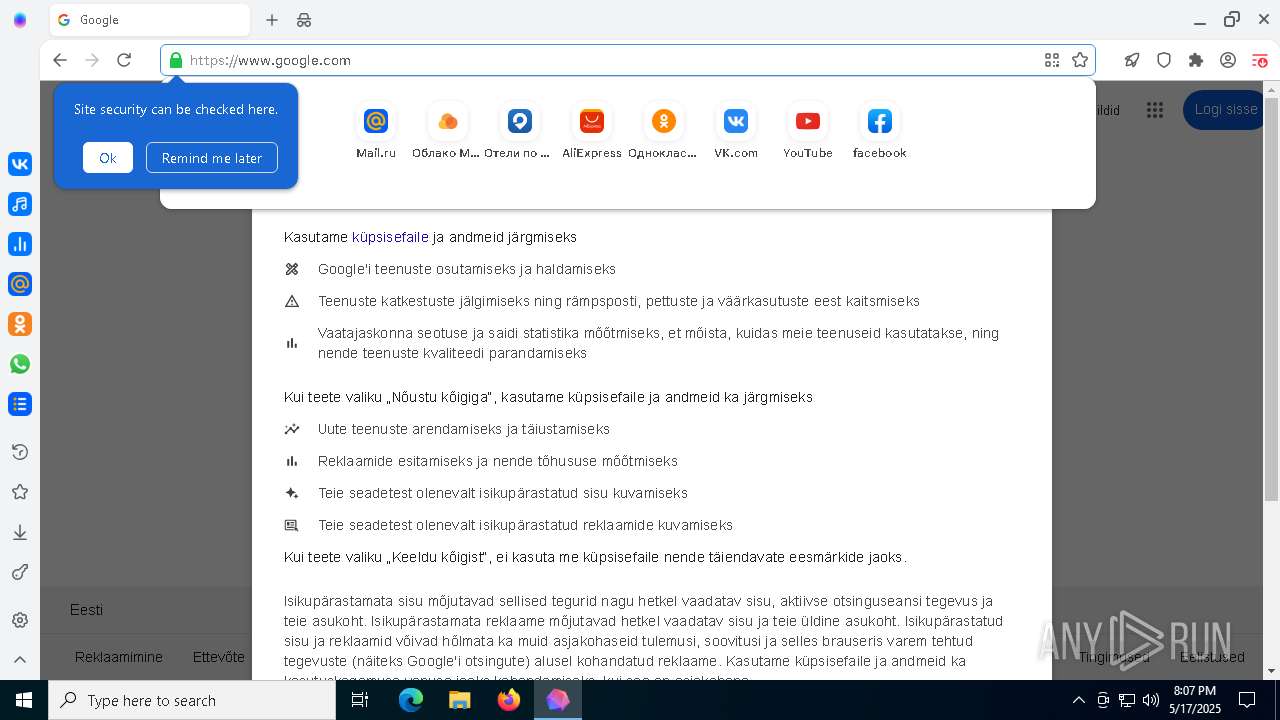Open the facebook shortcut tile
The width and height of the screenshot is (1280, 720).
coord(880,131)
